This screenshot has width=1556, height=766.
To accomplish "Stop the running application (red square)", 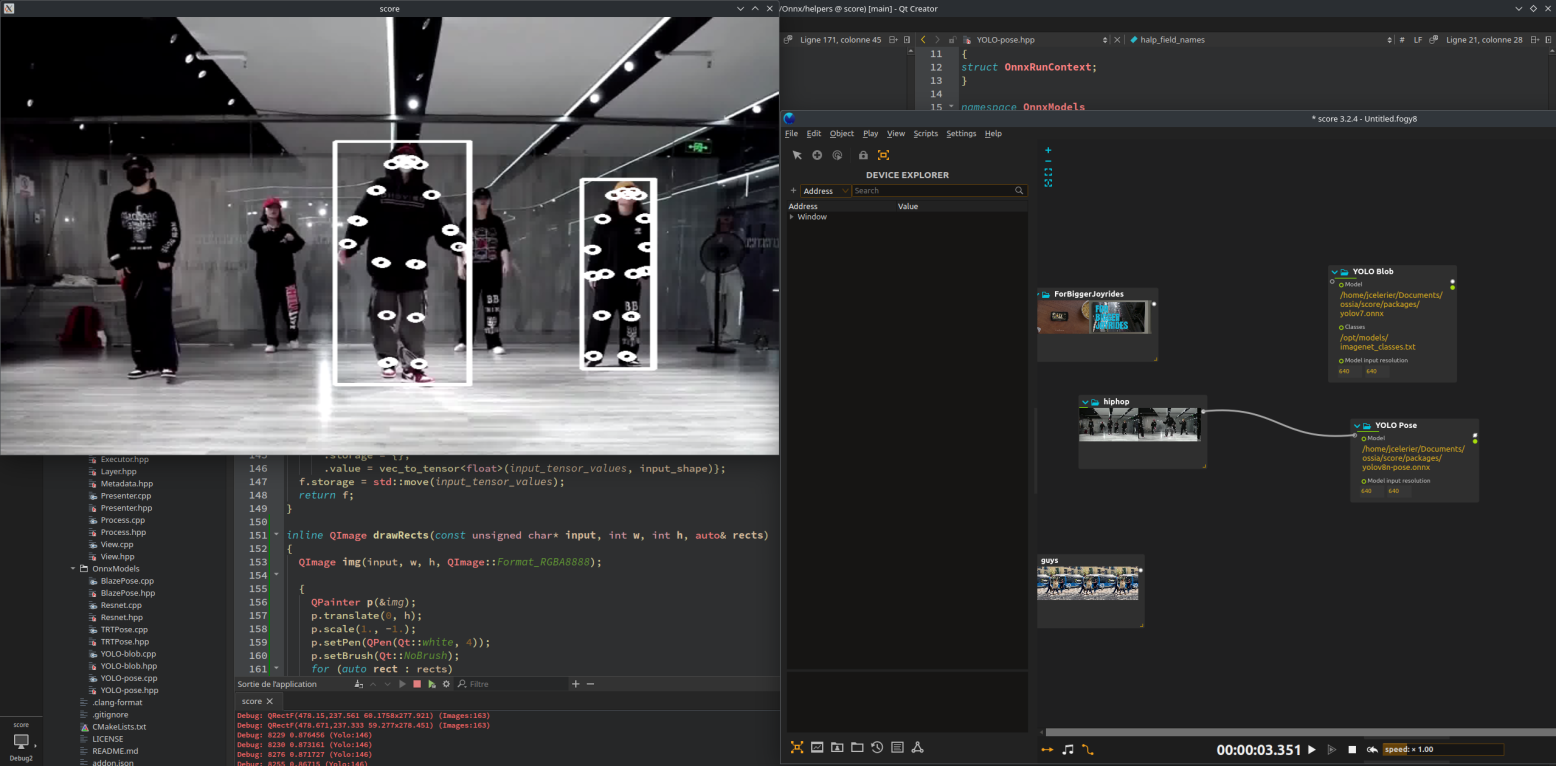I will [x=417, y=684].
